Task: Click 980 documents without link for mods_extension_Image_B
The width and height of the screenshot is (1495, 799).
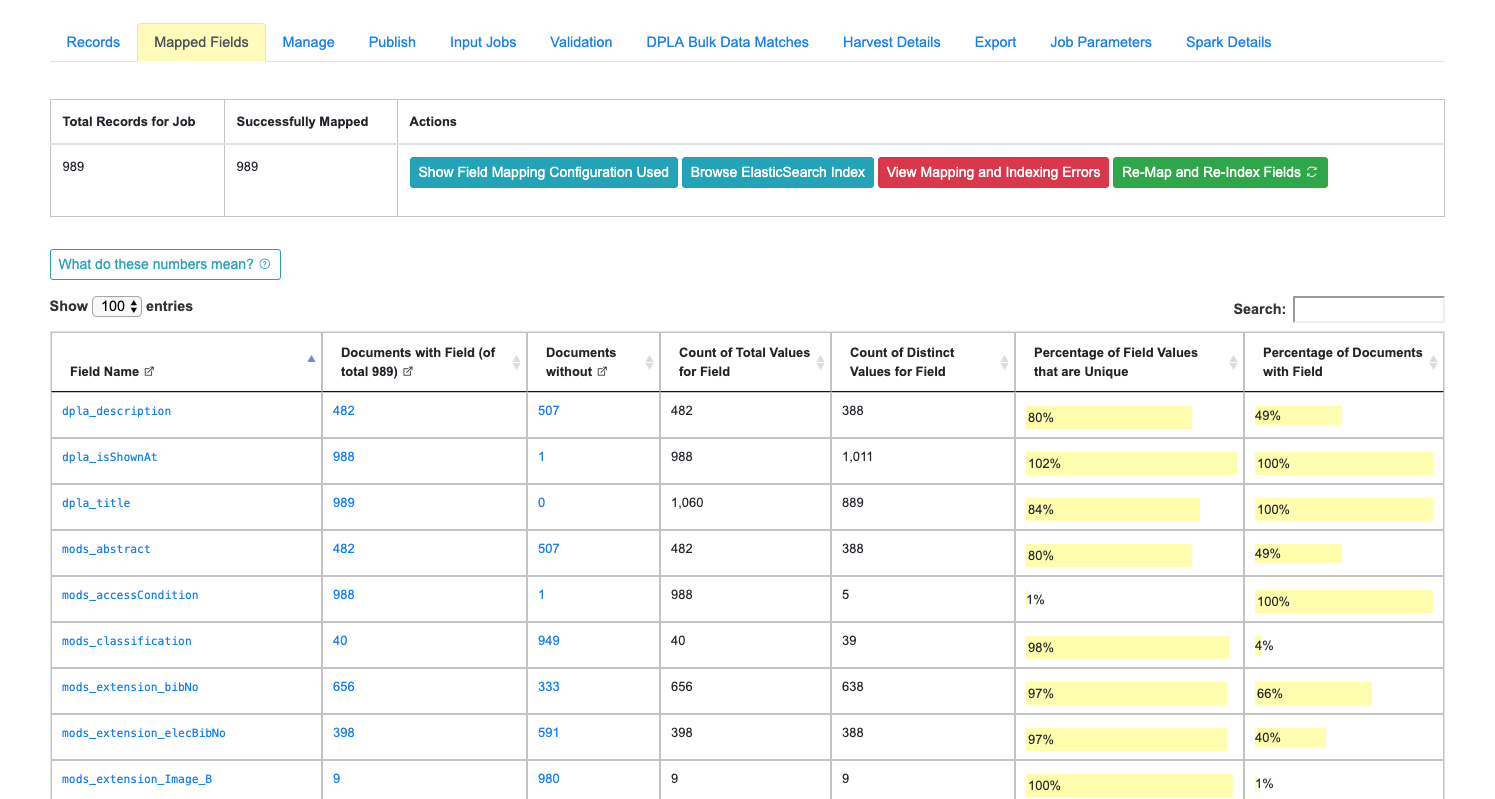Action: (x=549, y=778)
